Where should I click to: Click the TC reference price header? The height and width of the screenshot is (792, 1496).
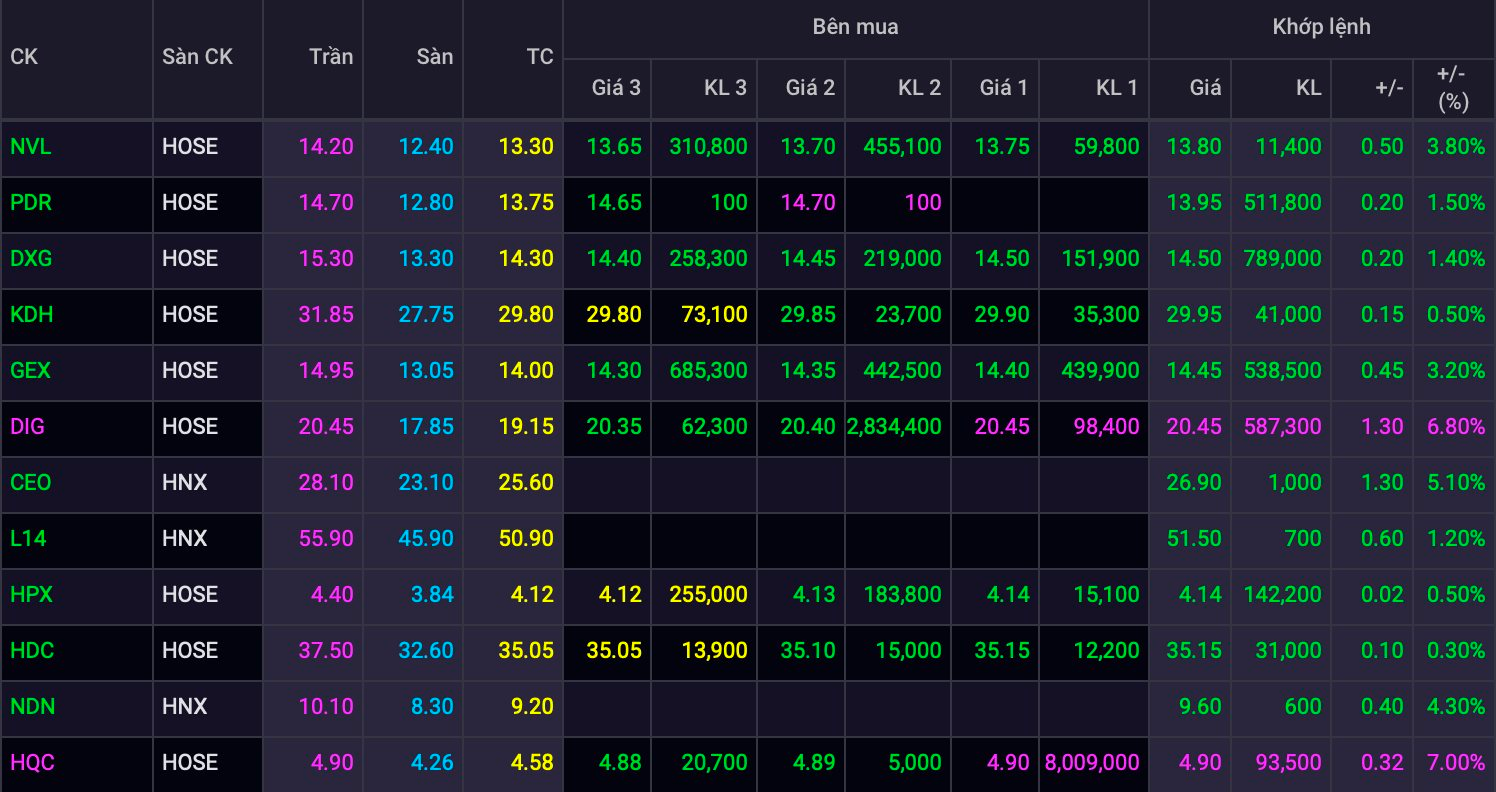coord(540,57)
